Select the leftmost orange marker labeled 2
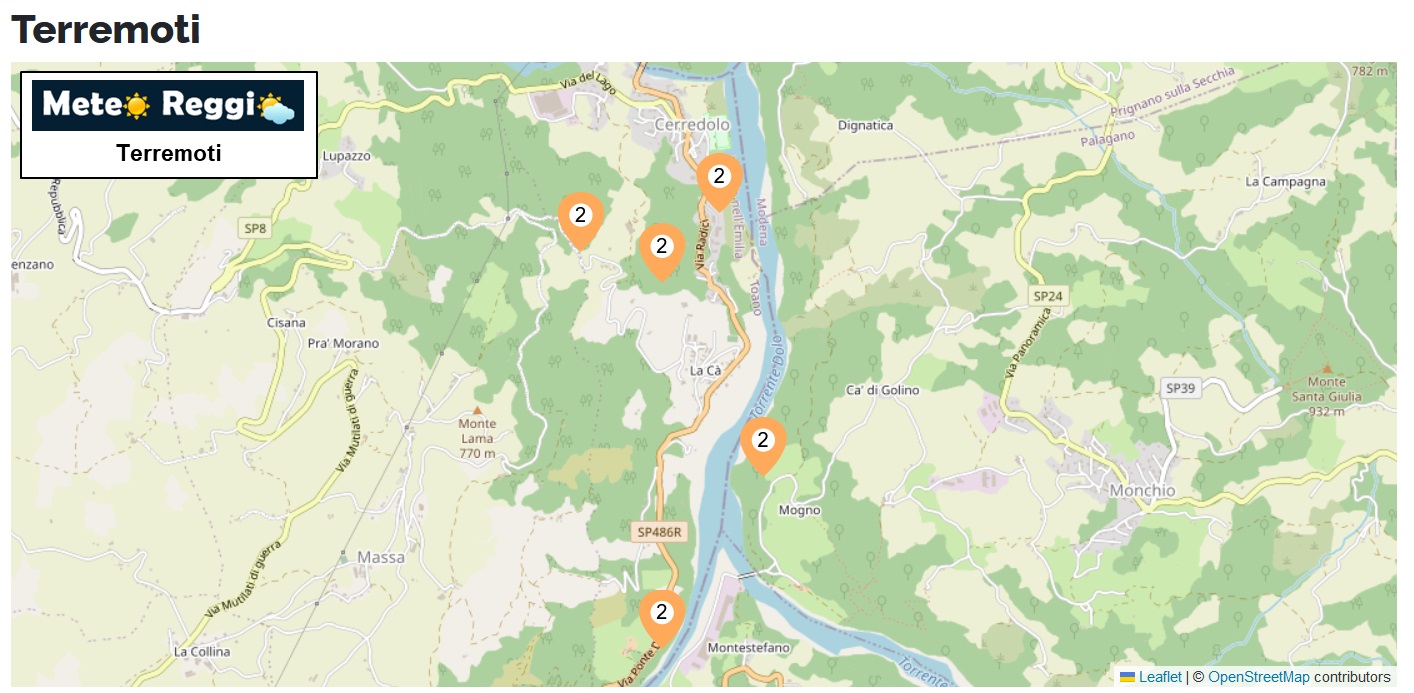 [580, 219]
